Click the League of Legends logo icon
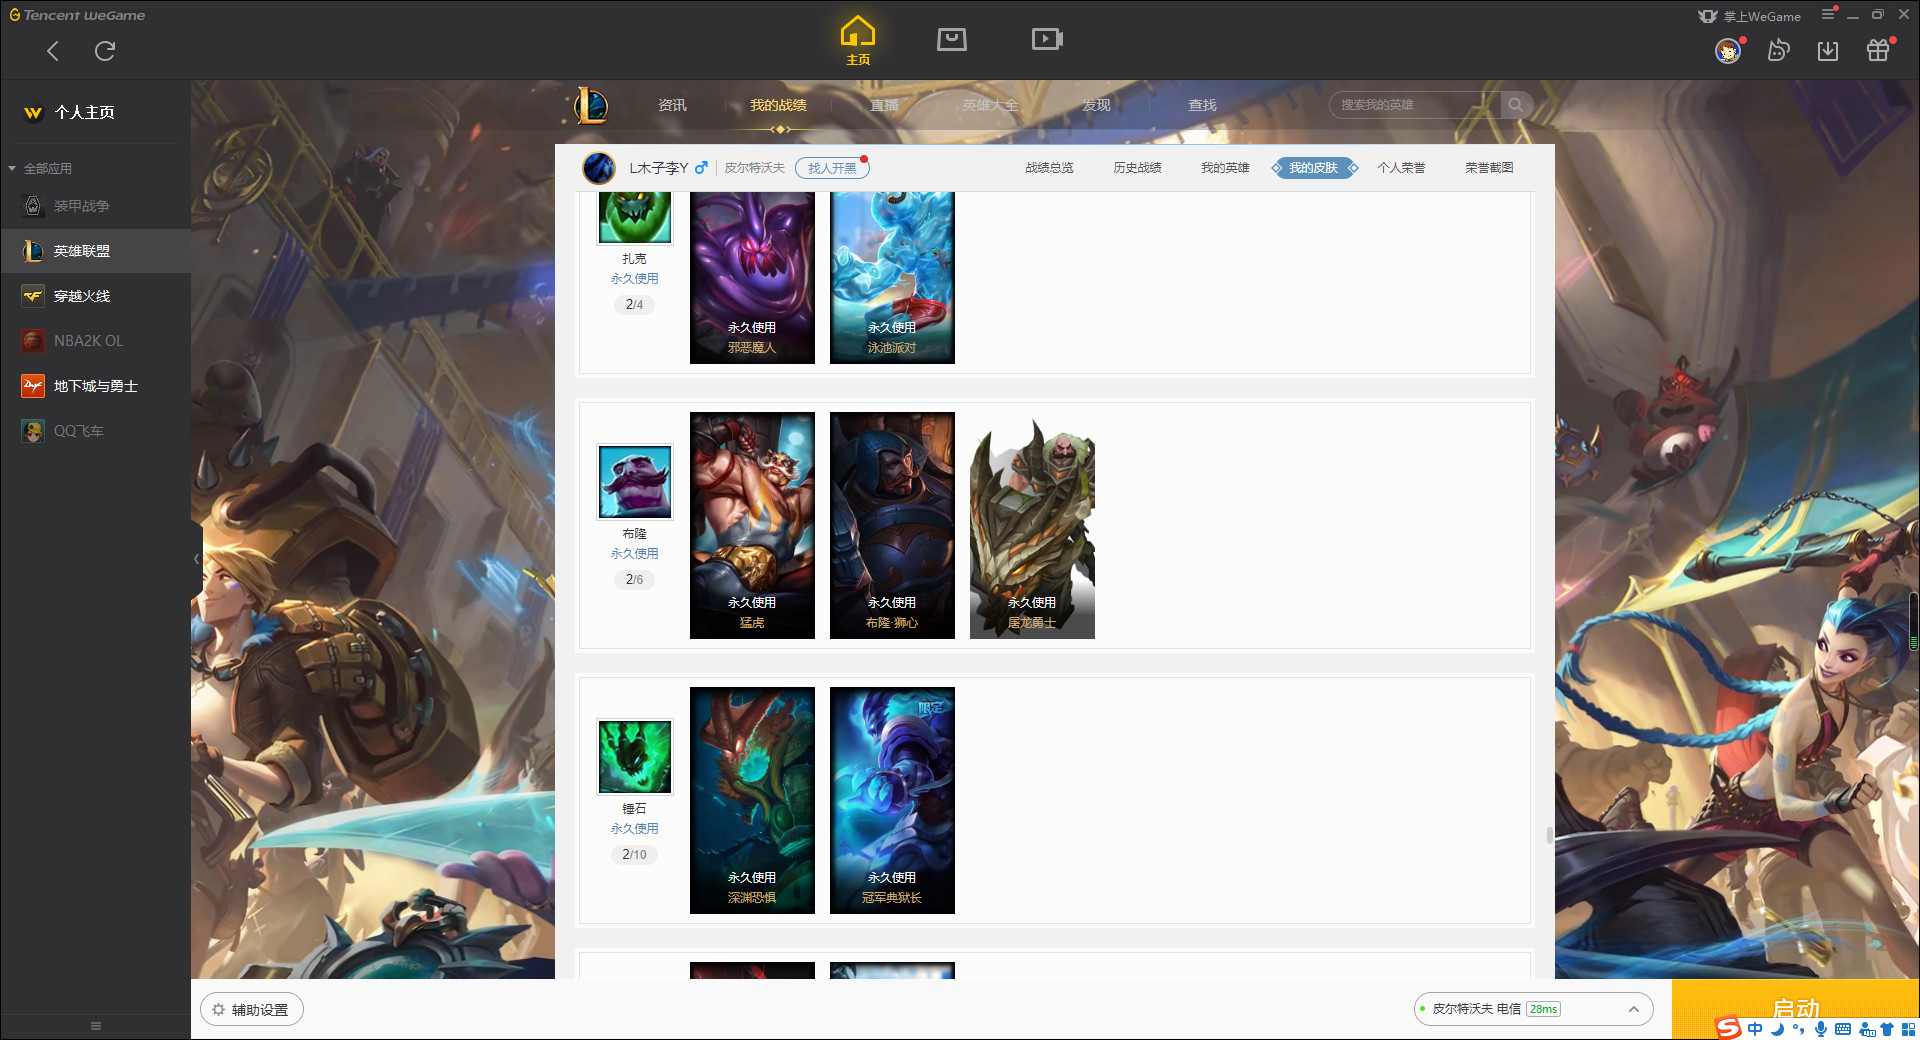Screen dimensions: 1920x1040 pyautogui.click(x=591, y=105)
